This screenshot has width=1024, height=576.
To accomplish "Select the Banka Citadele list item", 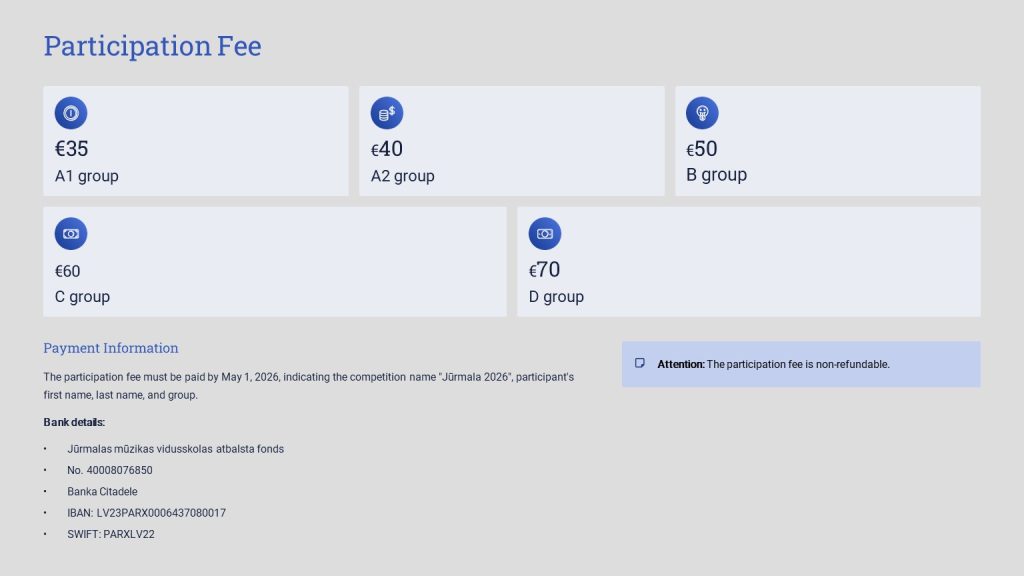I will click(x=102, y=491).
